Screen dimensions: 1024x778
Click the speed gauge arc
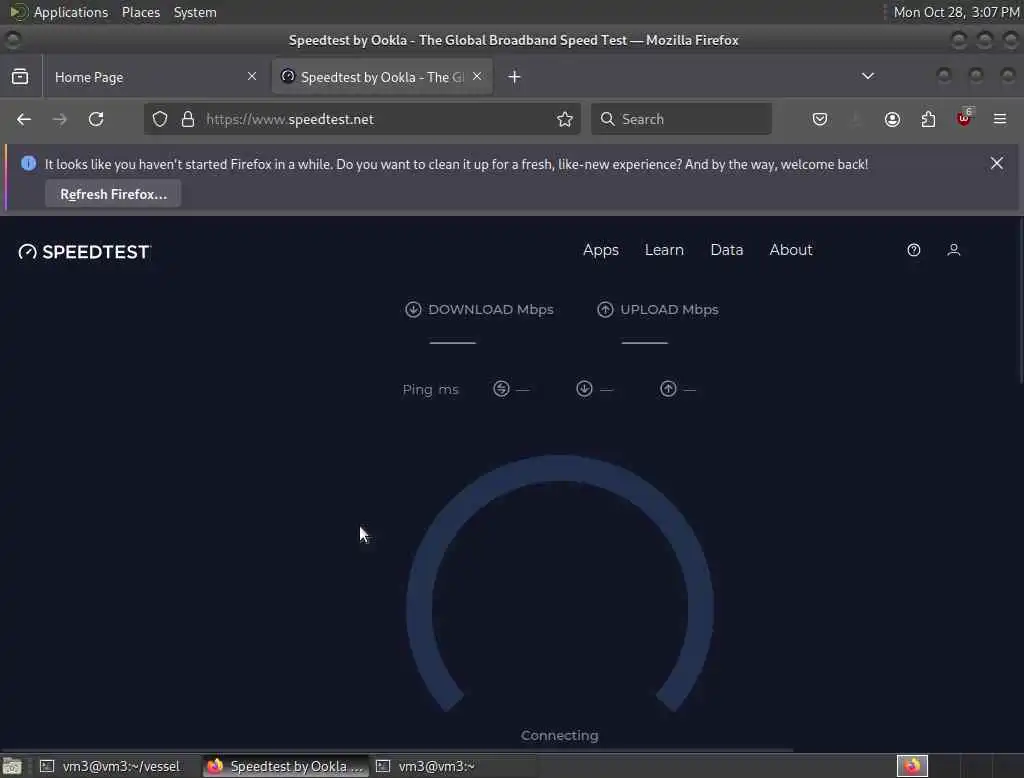point(559,468)
